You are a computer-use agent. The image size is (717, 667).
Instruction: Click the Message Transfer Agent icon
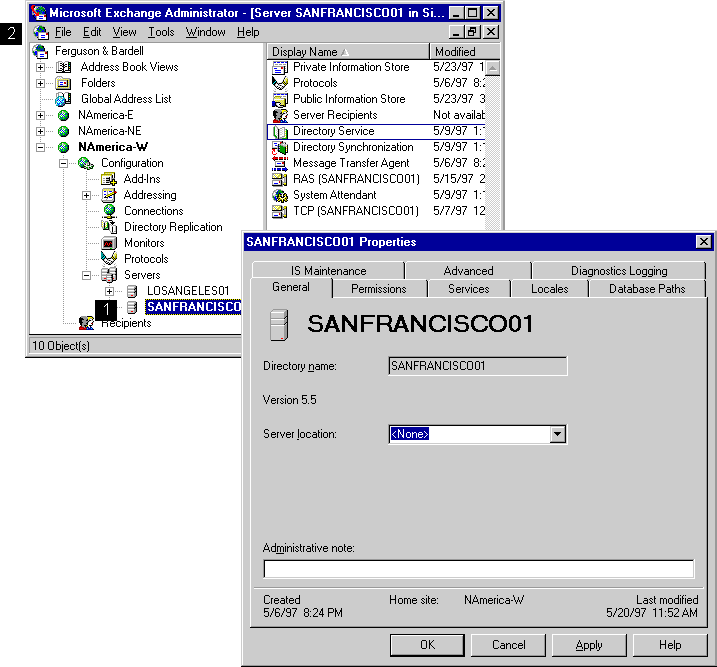click(x=280, y=163)
